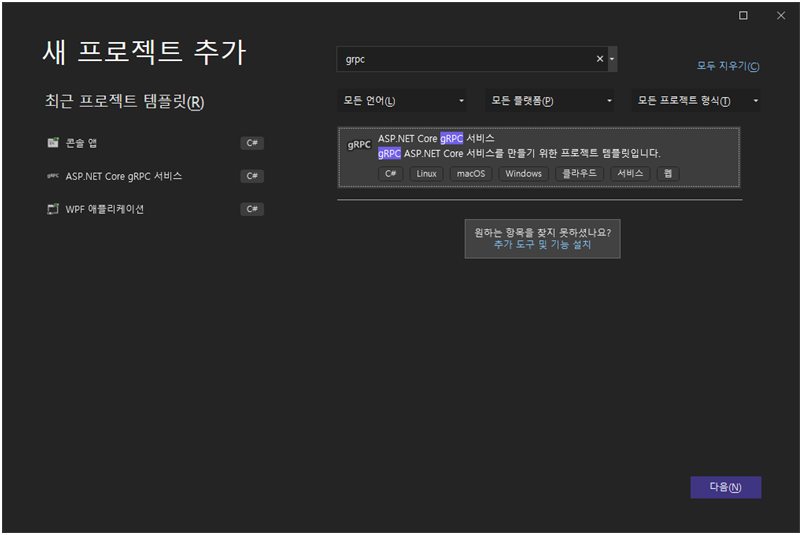
Task: Click the WPF application icon in recent templates
Action: click(53, 209)
